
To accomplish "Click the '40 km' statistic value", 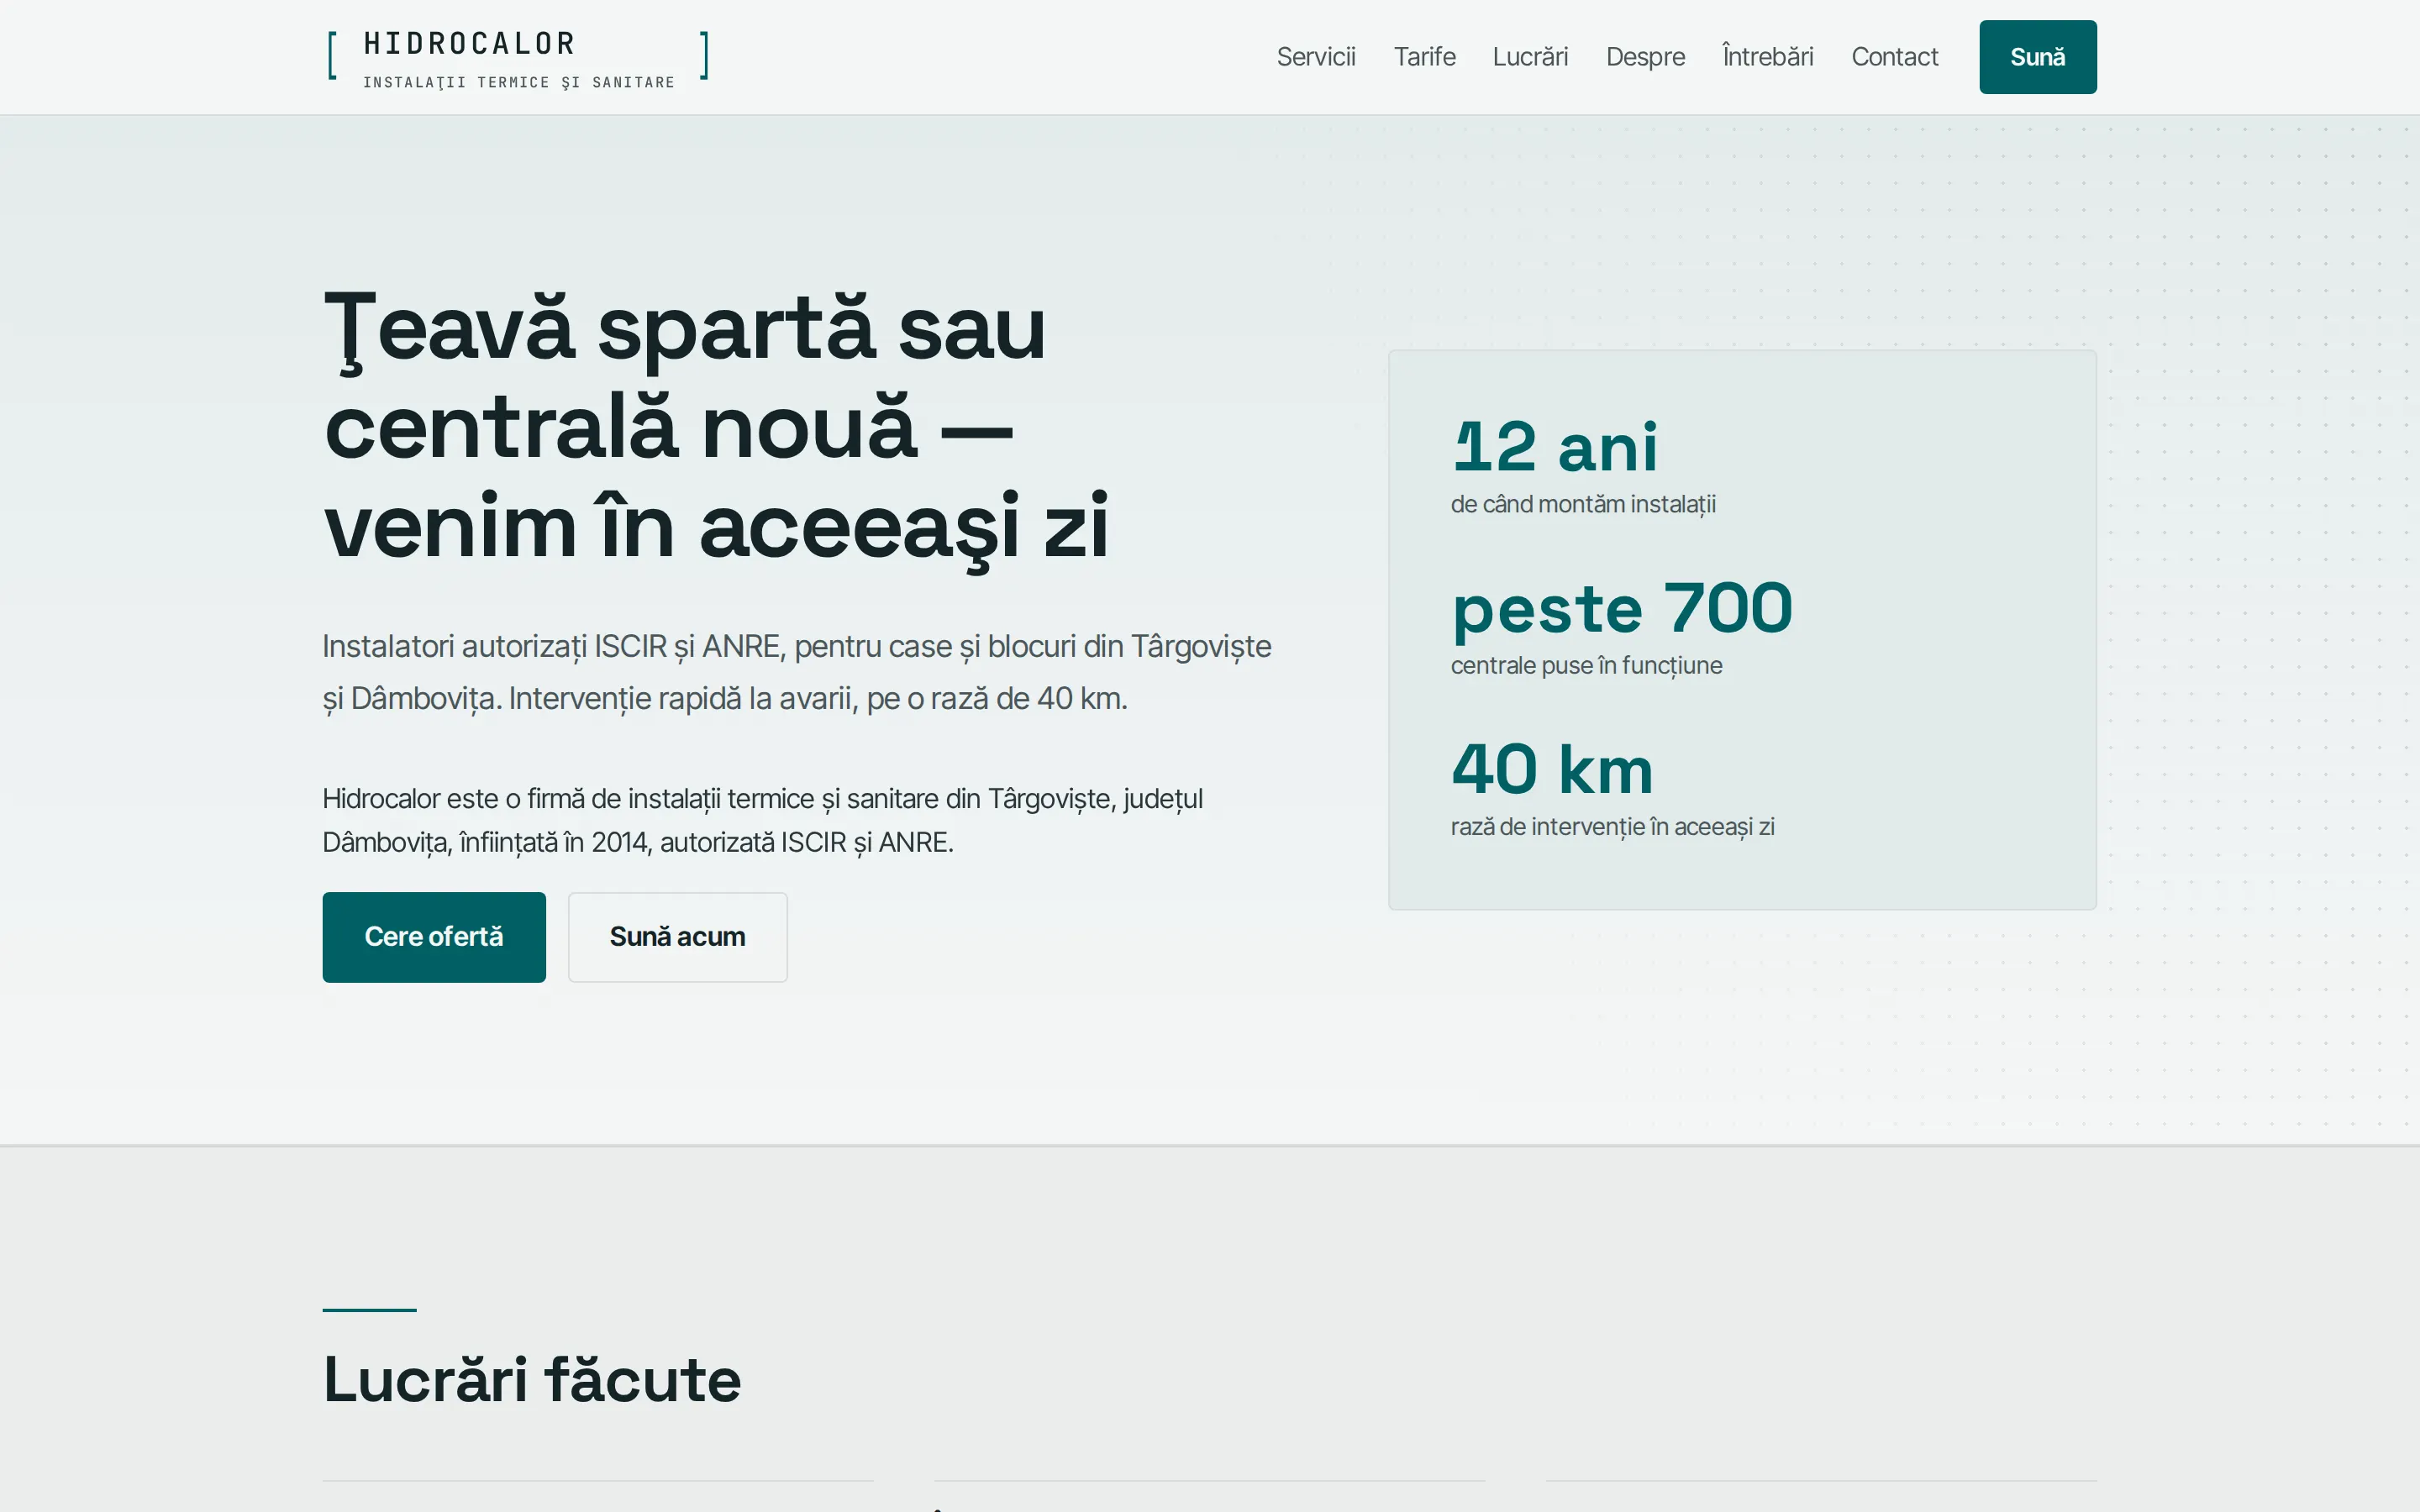I will [1552, 769].
